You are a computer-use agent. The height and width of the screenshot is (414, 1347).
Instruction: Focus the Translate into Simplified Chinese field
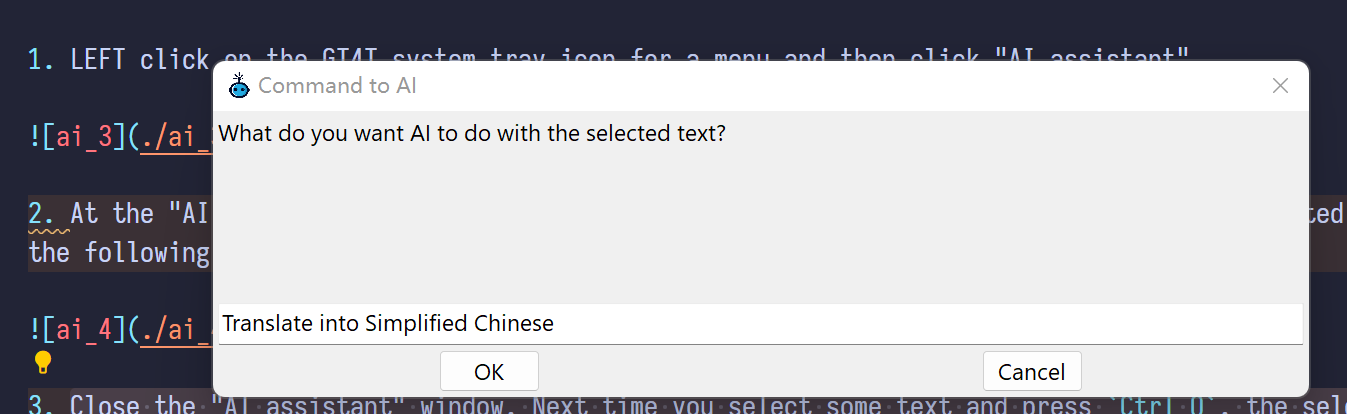pos(760,324)
